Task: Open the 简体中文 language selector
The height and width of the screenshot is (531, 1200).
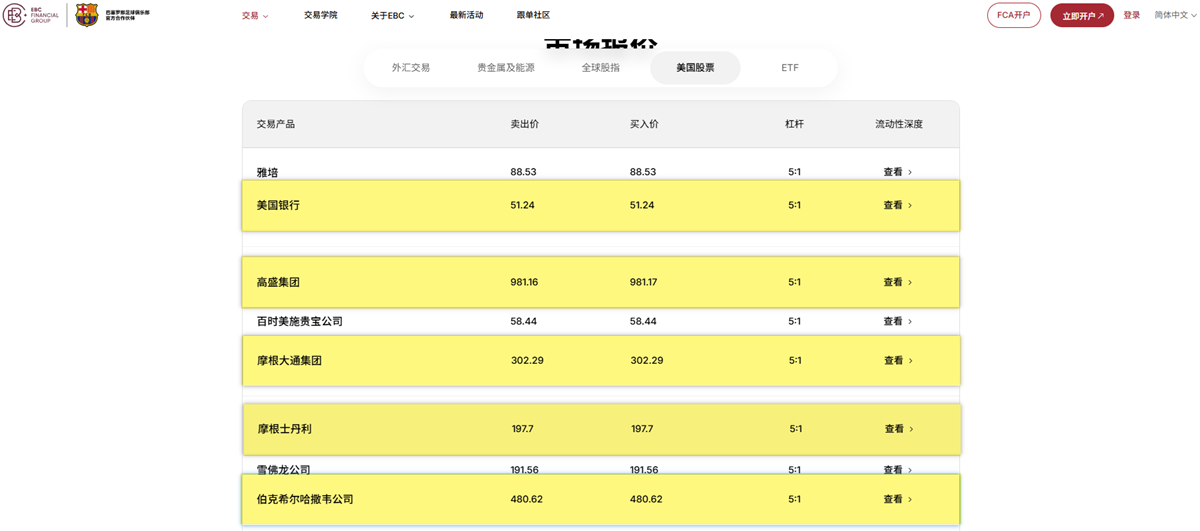Action: click(x=1175, y=16)
